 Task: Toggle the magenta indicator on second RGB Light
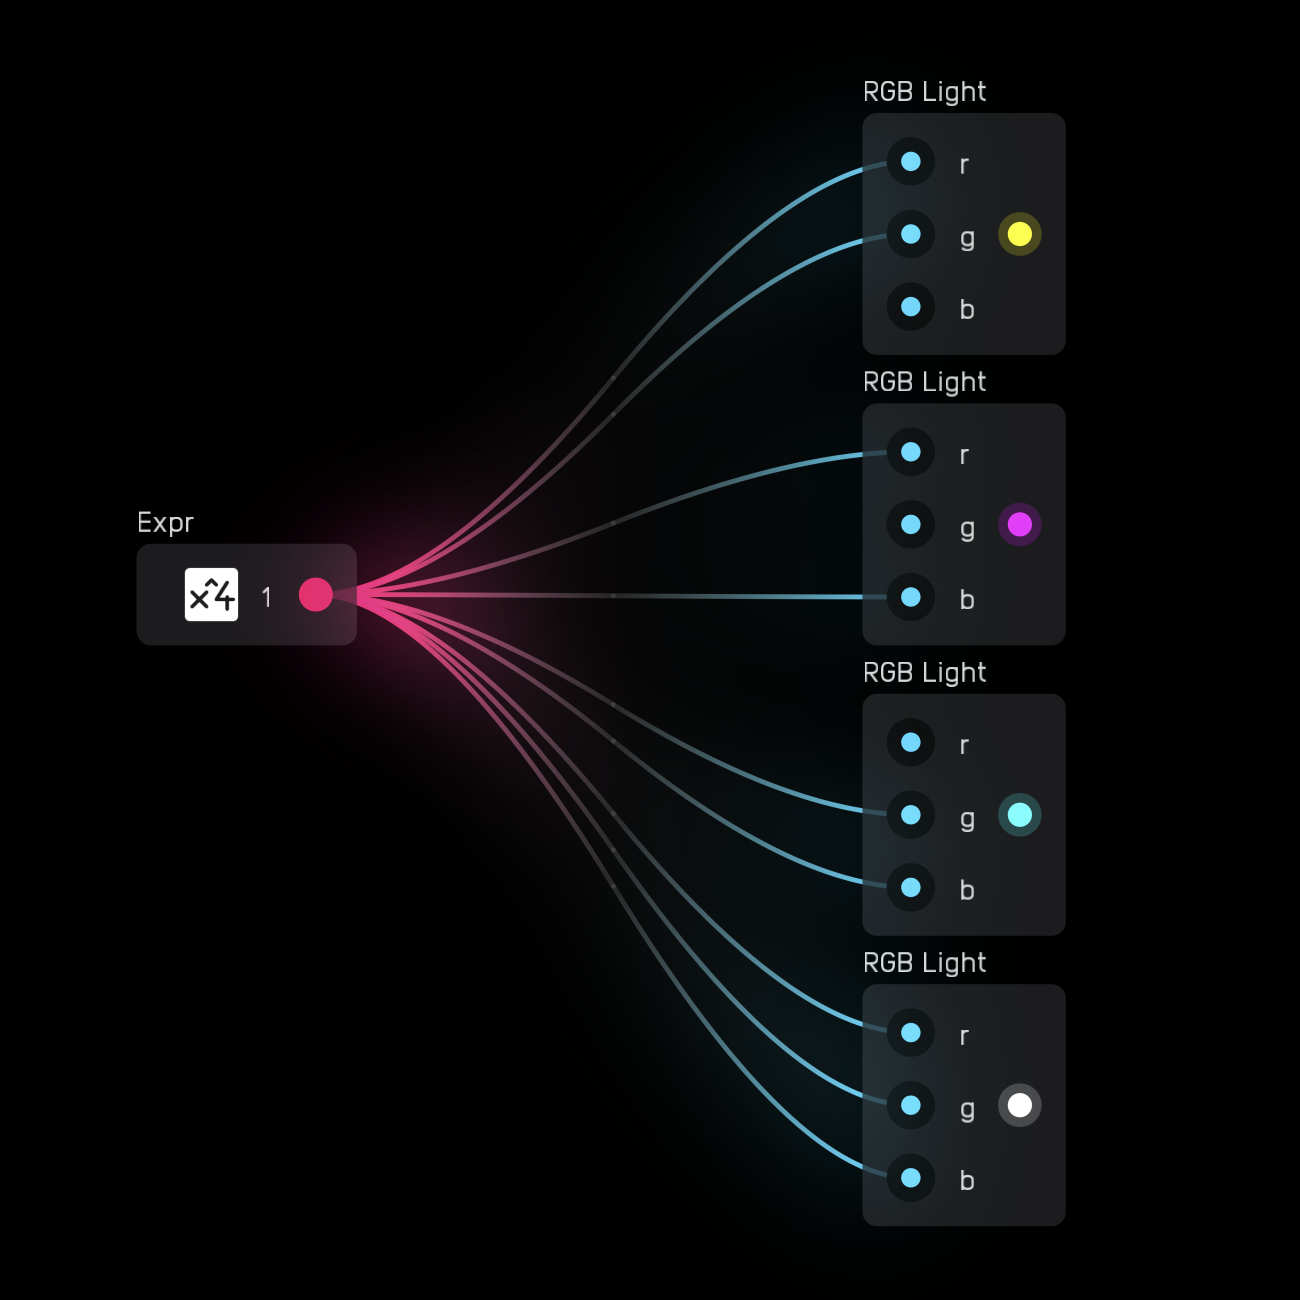coord(1019,524)
